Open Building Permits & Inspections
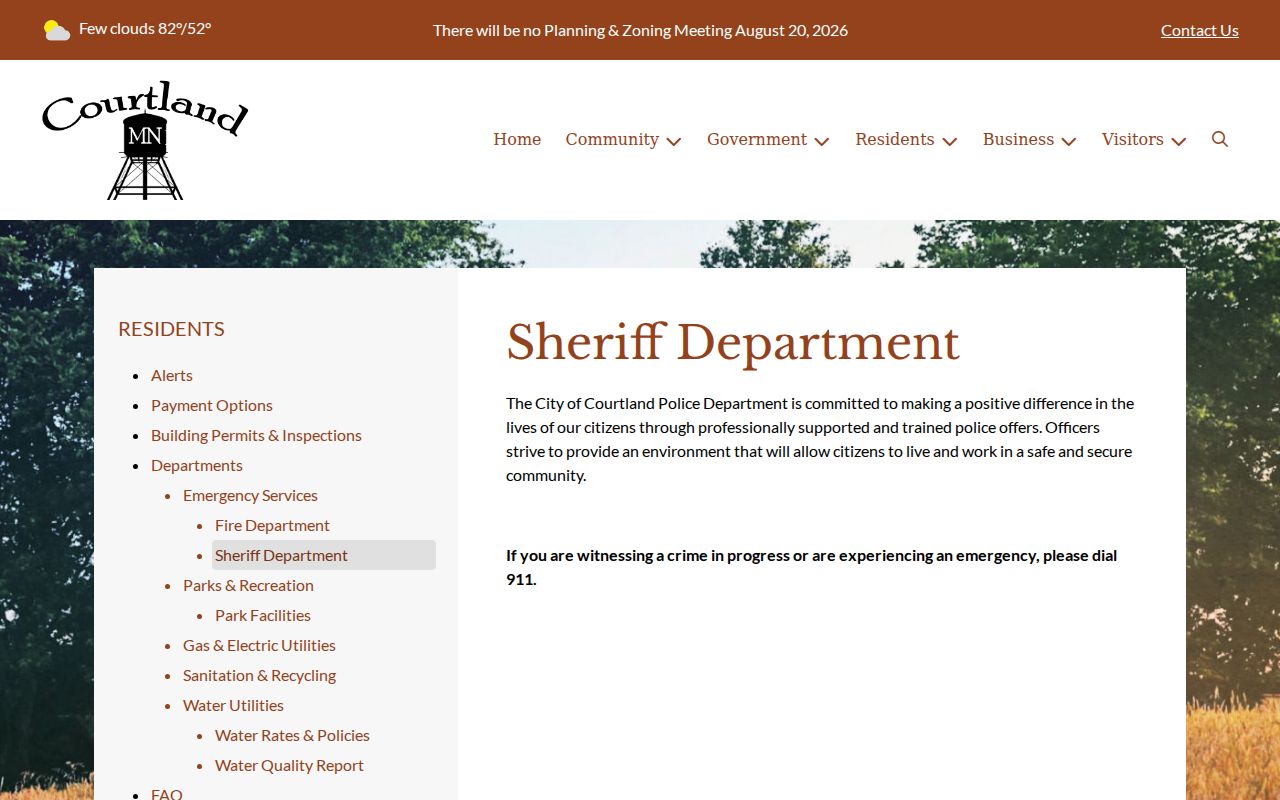Screen dimensions: 1280x800 (256, 435)
